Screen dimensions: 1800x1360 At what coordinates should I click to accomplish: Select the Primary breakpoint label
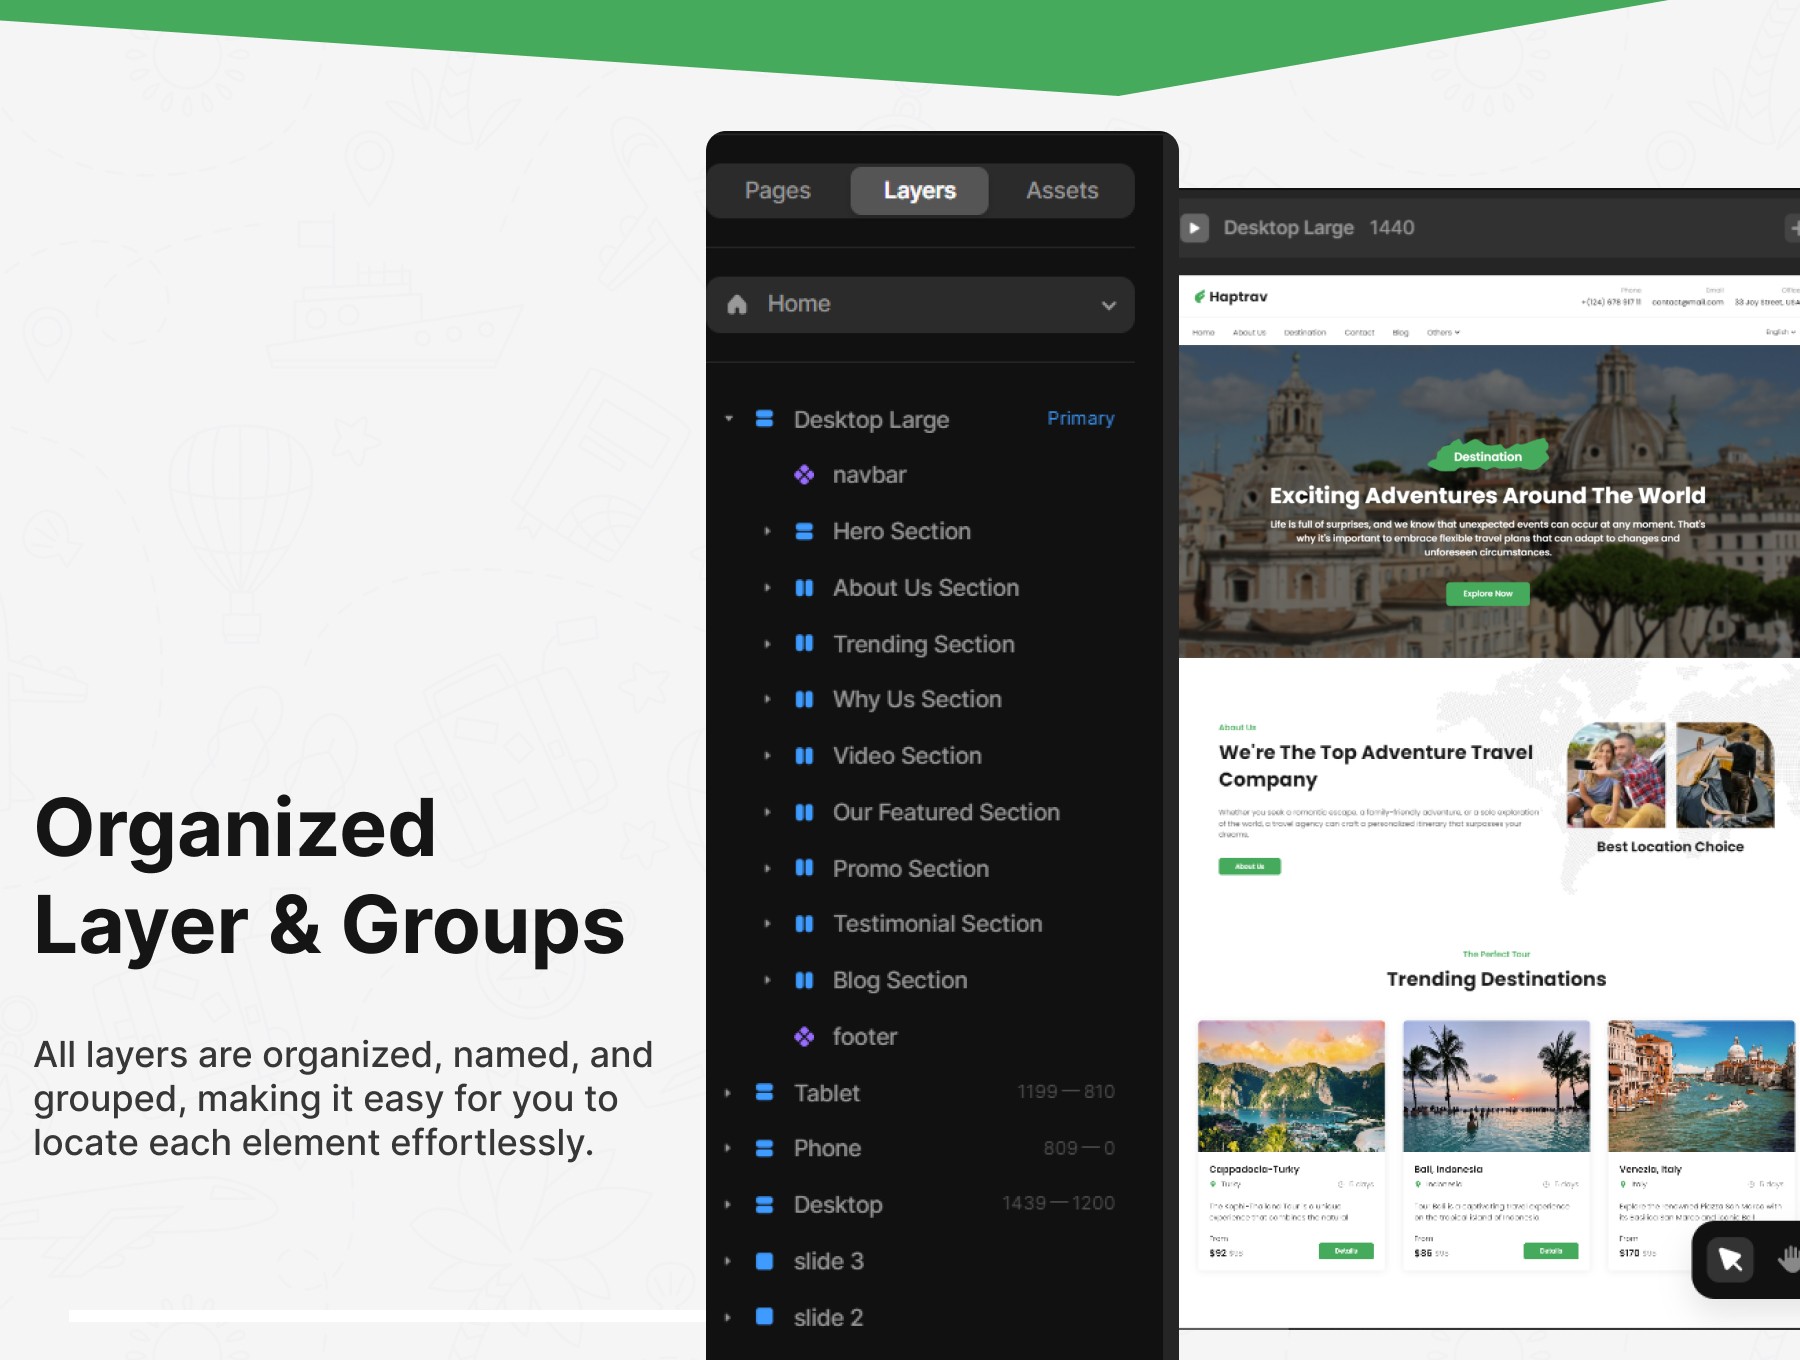(1080, 418)
